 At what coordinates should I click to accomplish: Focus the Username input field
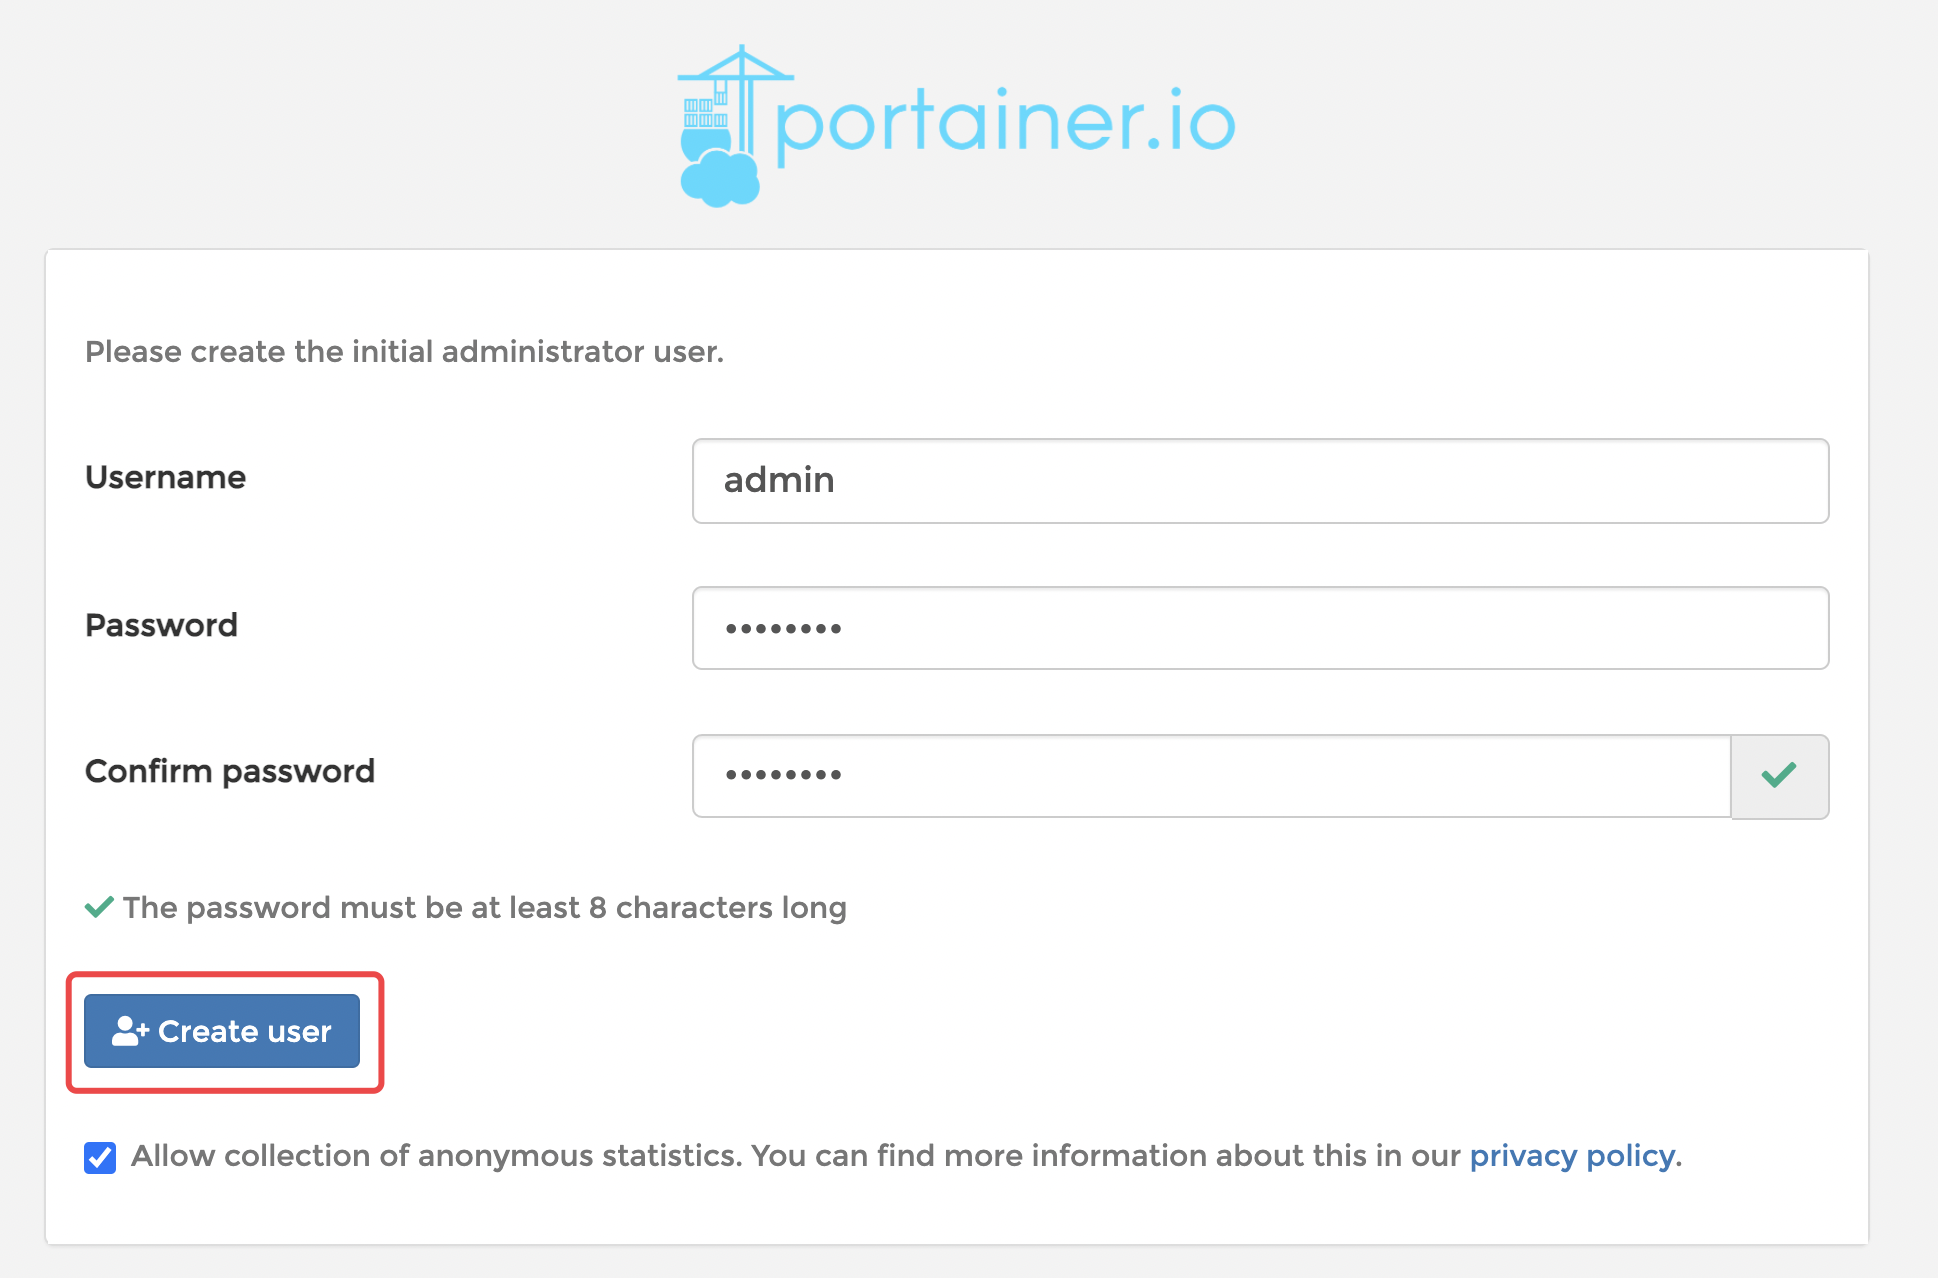coord(1260,481)
